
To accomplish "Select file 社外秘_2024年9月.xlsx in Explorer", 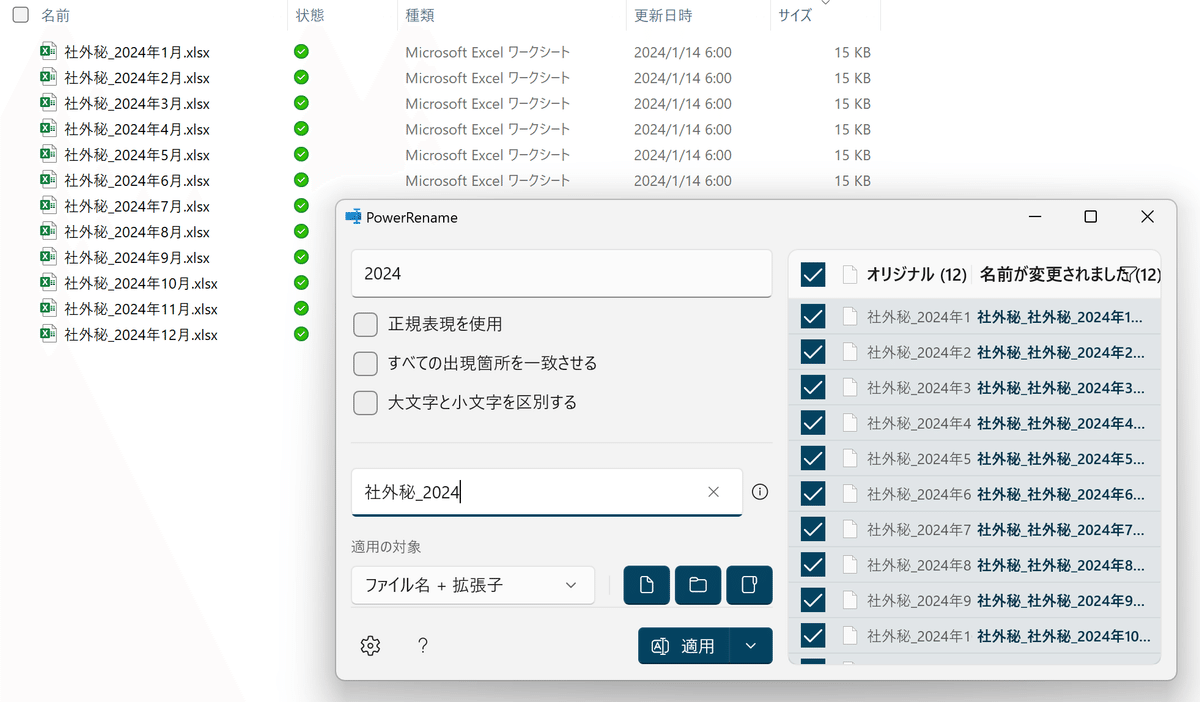I will click(137, 257).
